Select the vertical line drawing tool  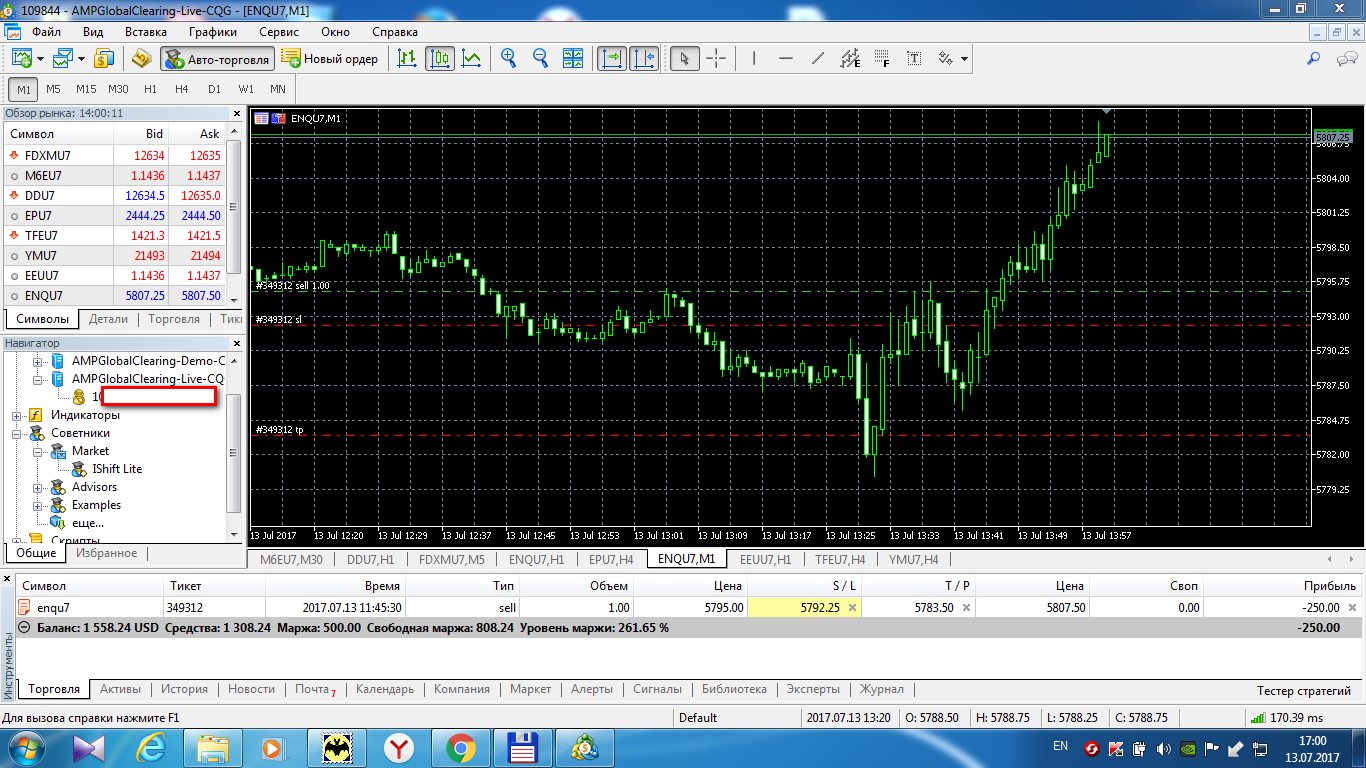click(753, 58)
